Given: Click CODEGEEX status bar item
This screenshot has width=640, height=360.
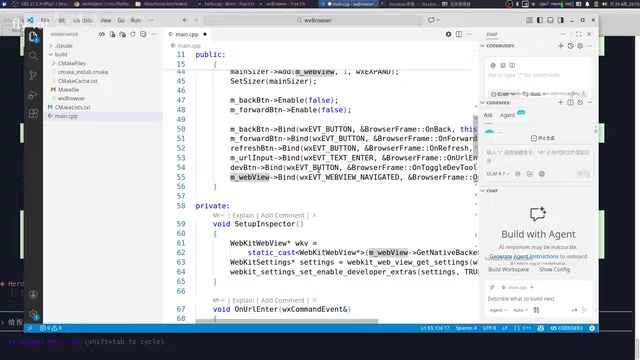Looking at the screenshot, I should tap(567, 328).
